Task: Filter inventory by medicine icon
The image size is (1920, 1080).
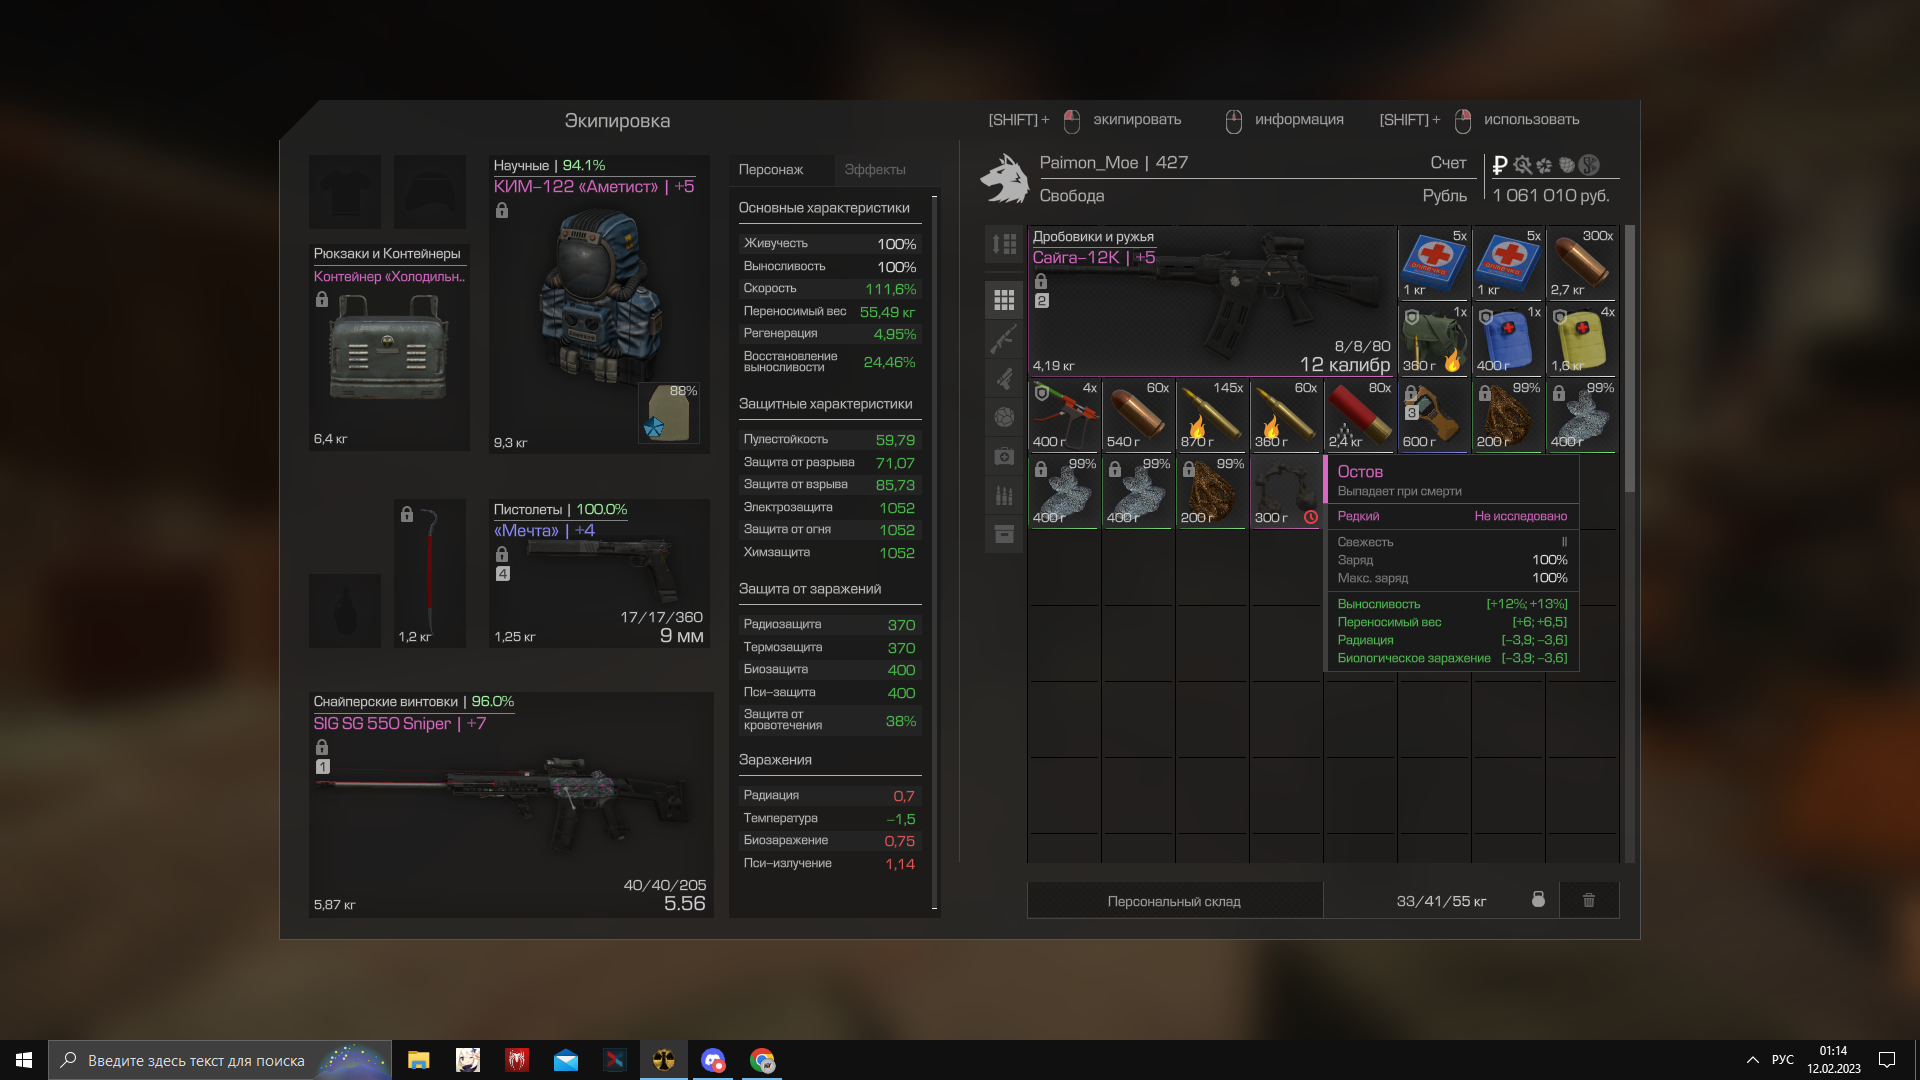Action: tap(1004, 456)
